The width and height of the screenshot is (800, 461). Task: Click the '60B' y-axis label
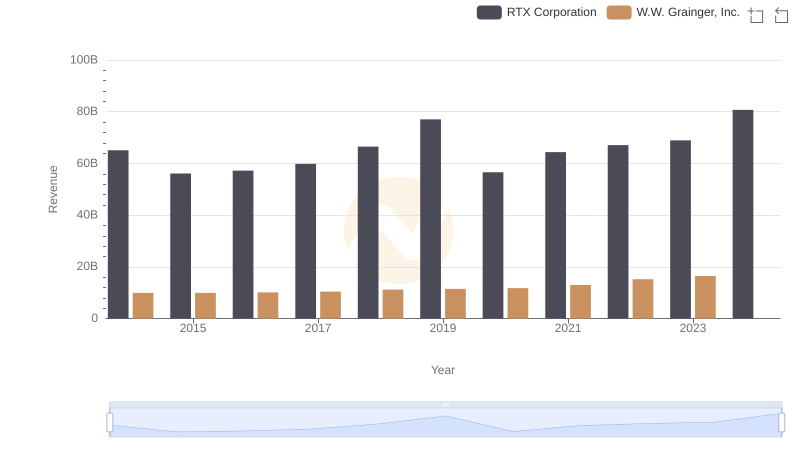(87, 163)
